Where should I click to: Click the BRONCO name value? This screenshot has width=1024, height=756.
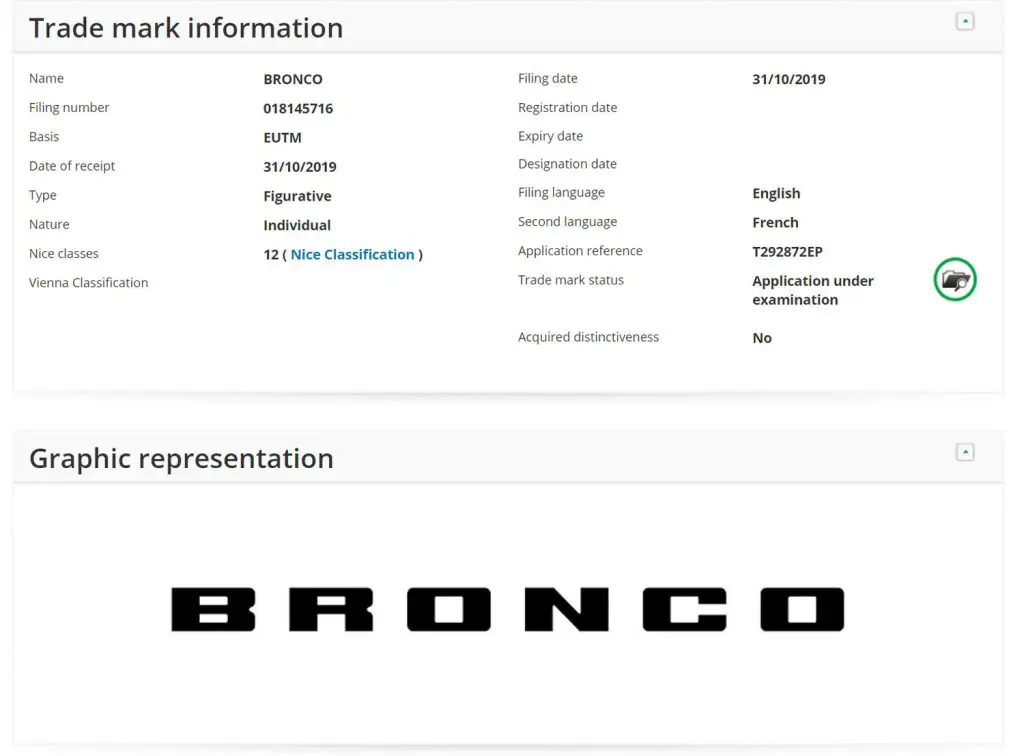coord(293,79)
